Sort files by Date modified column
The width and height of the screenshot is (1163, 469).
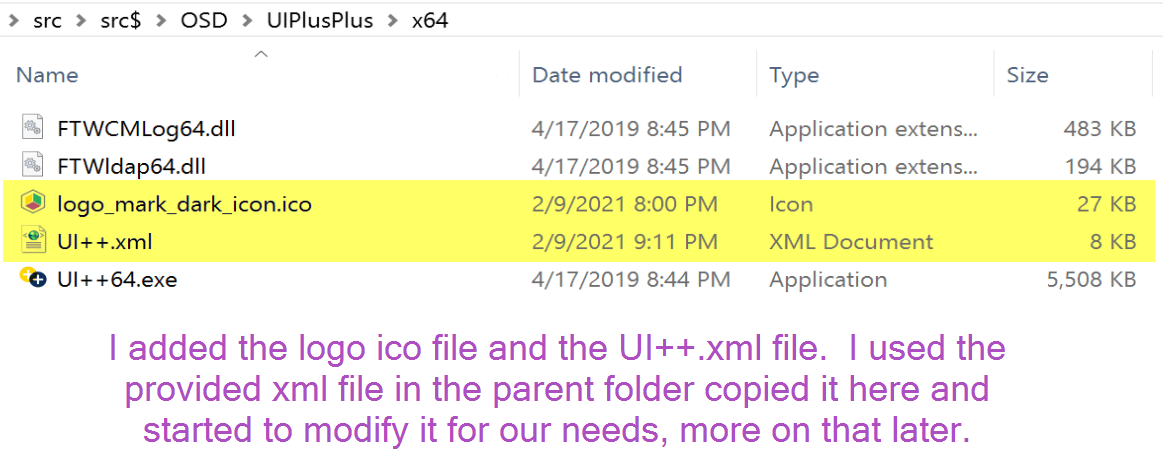(607, 75)
